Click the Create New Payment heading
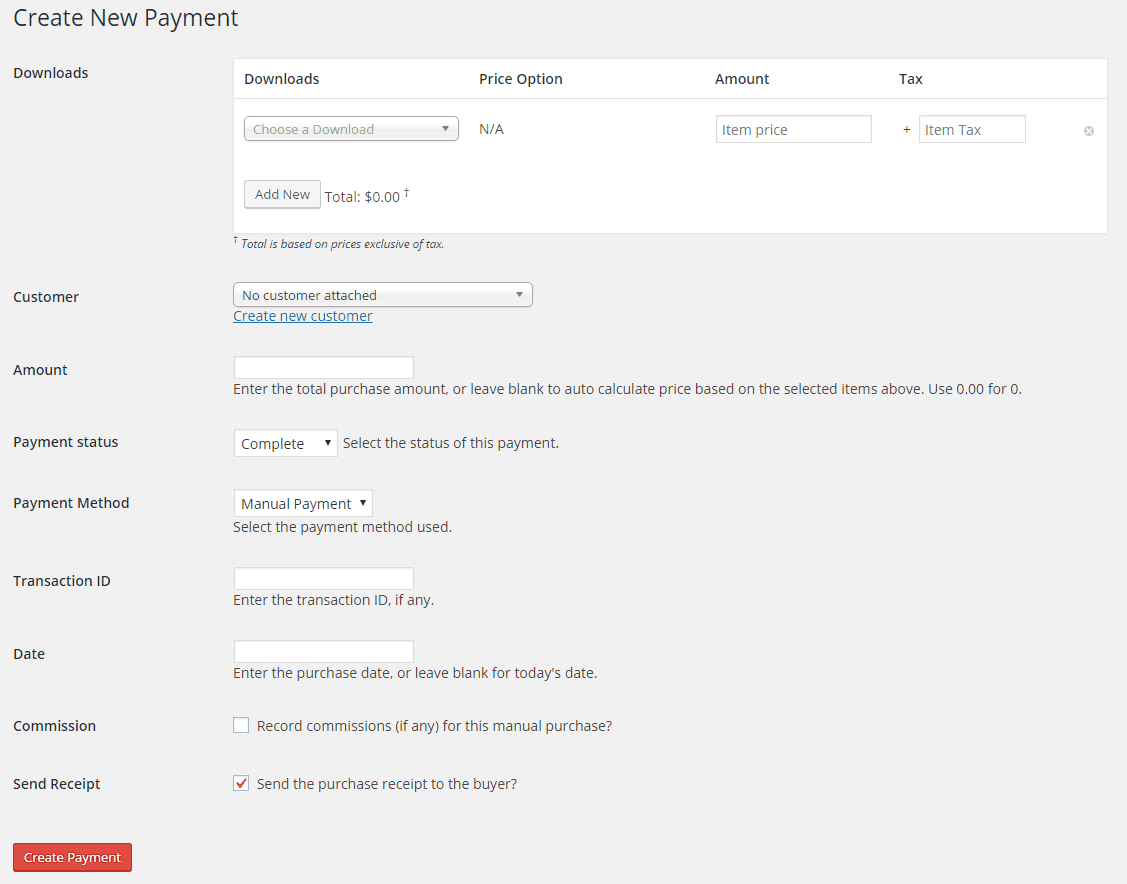 tap(126, 18)
